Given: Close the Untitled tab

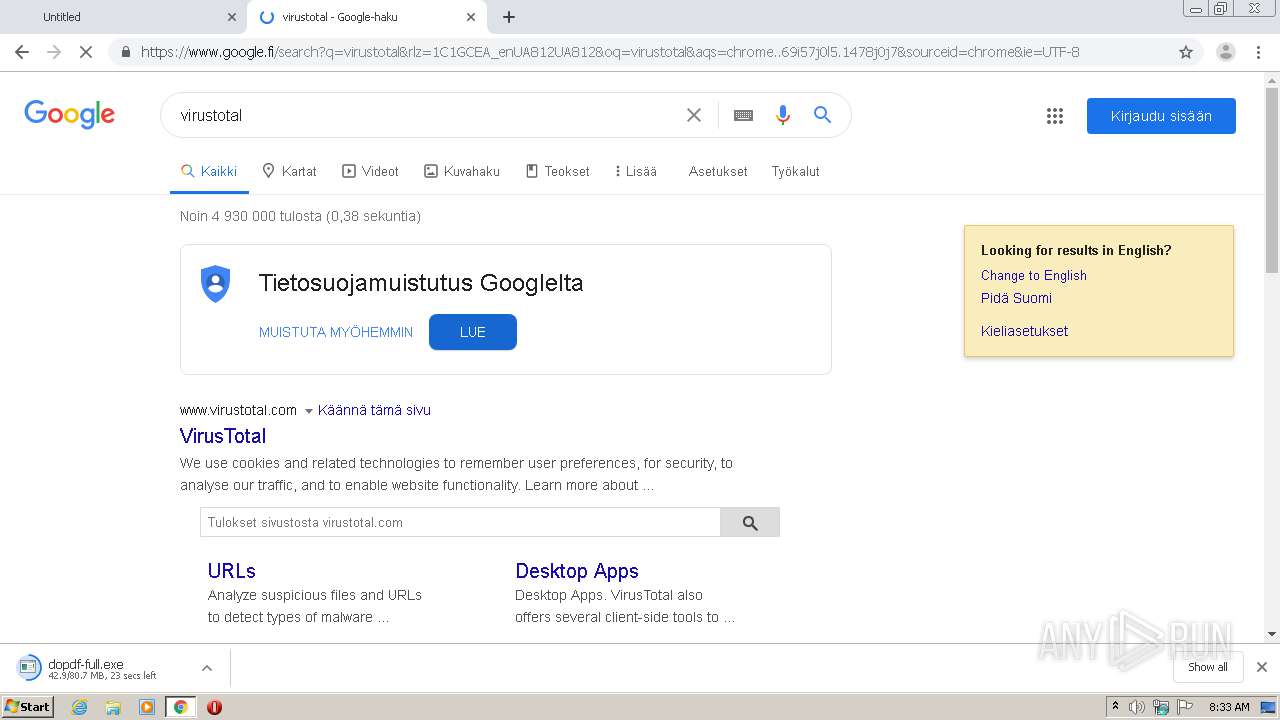Looking at the screenshot, I should click(231, 17).
